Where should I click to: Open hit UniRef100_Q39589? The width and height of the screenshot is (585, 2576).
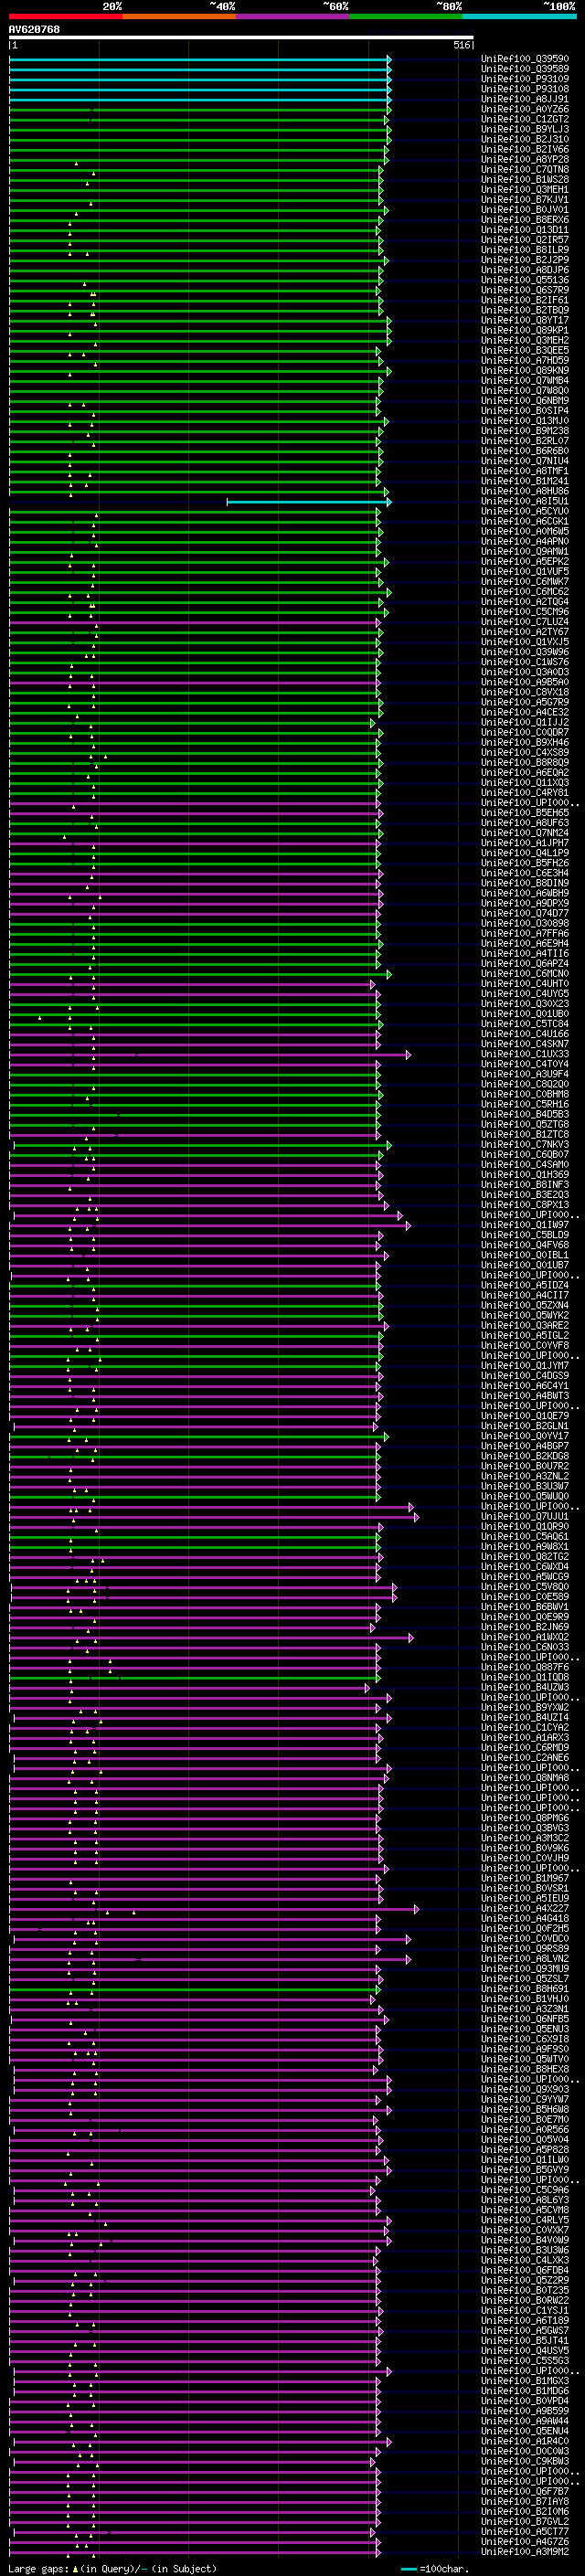pyautogui.click(x=525, y=69)
